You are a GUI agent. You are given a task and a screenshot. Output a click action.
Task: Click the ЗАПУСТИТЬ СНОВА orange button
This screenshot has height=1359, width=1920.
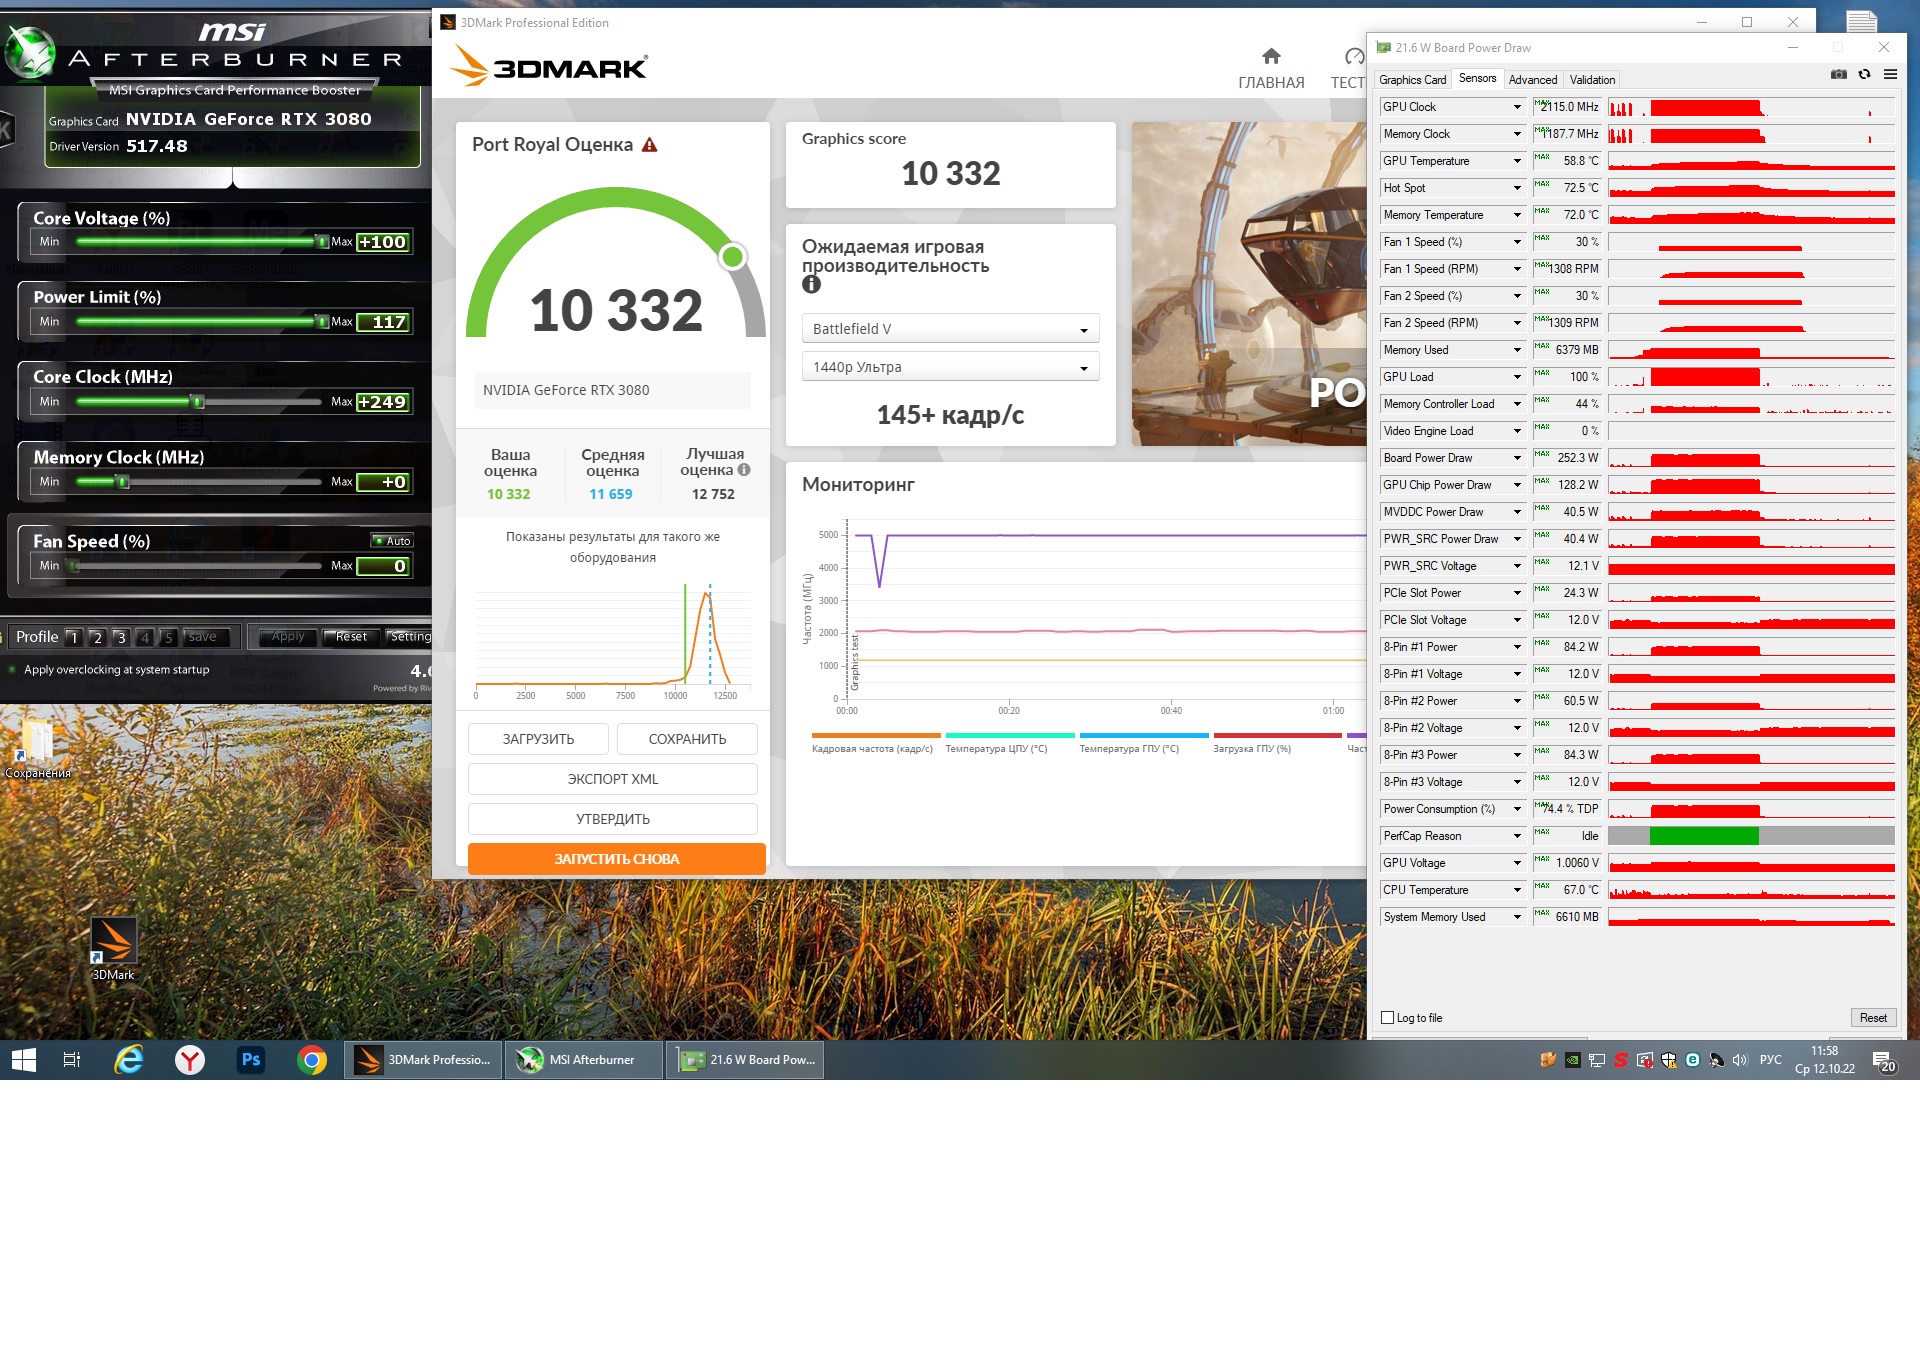point(616,859)
